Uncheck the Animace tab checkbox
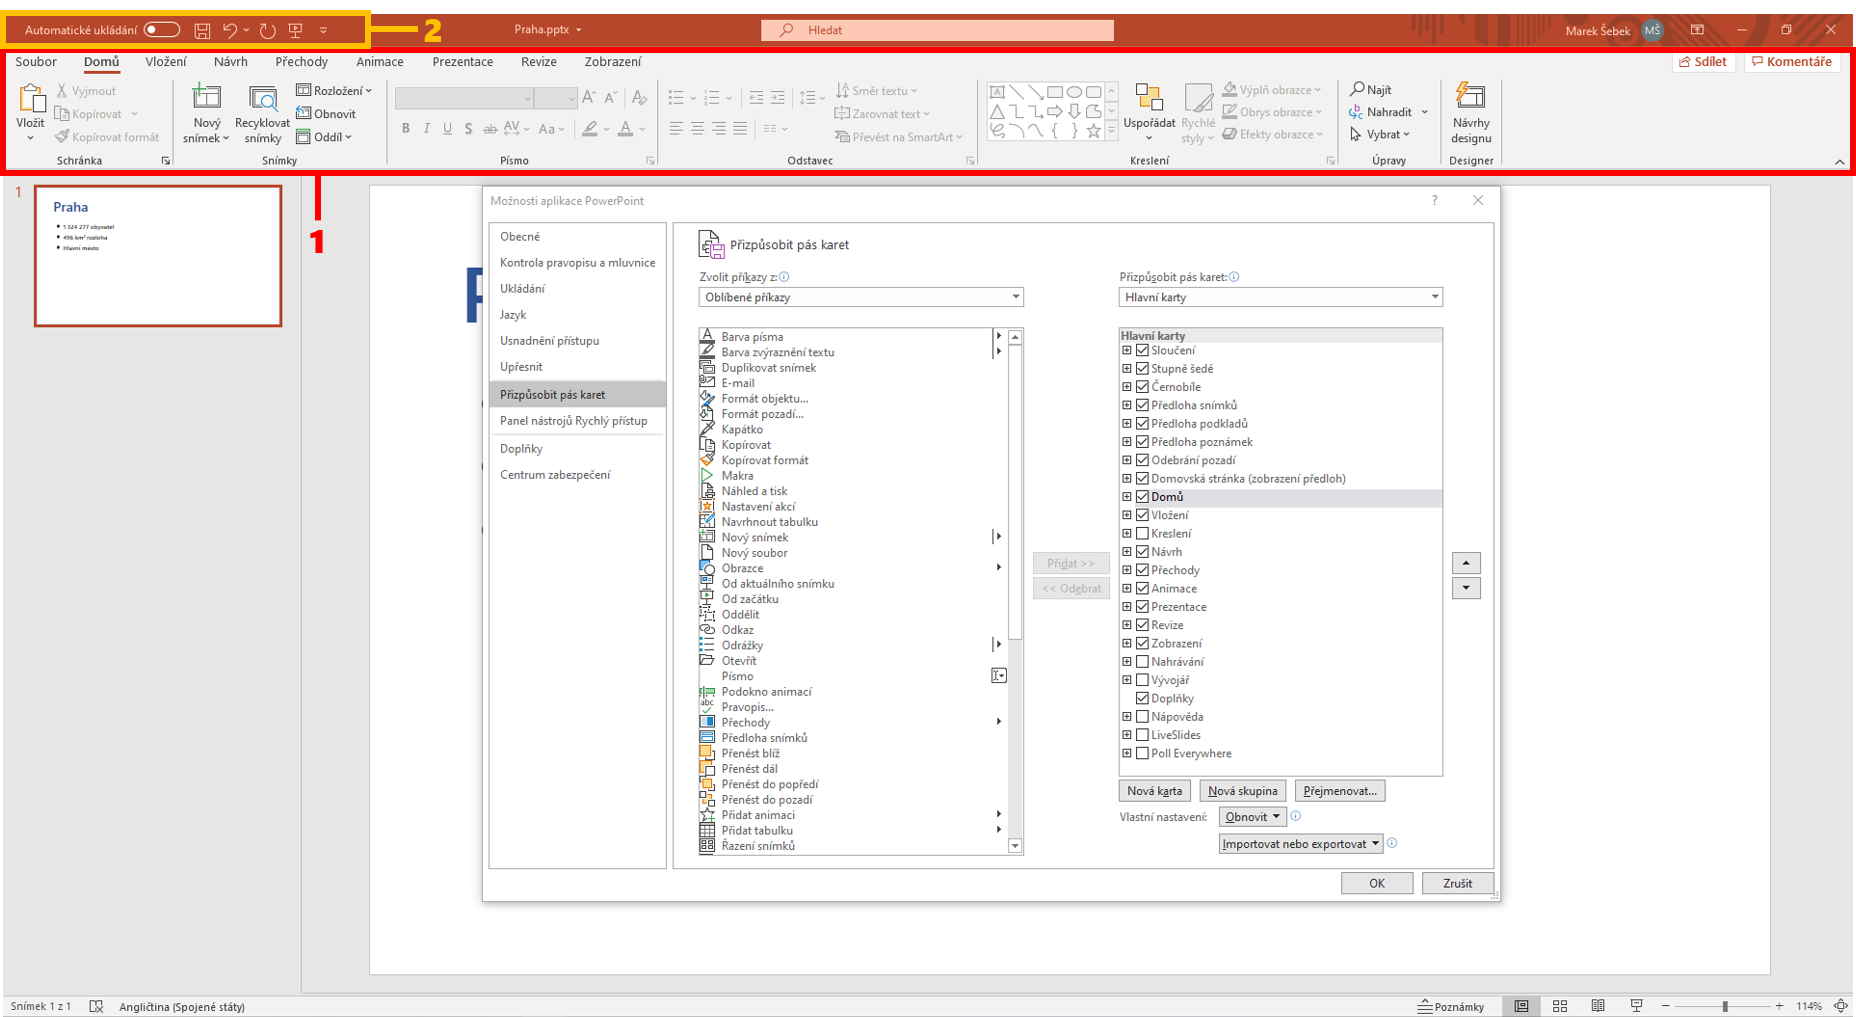Screen dimensions: 1856x1017 pyautogui.click(x=1142, y=589)
